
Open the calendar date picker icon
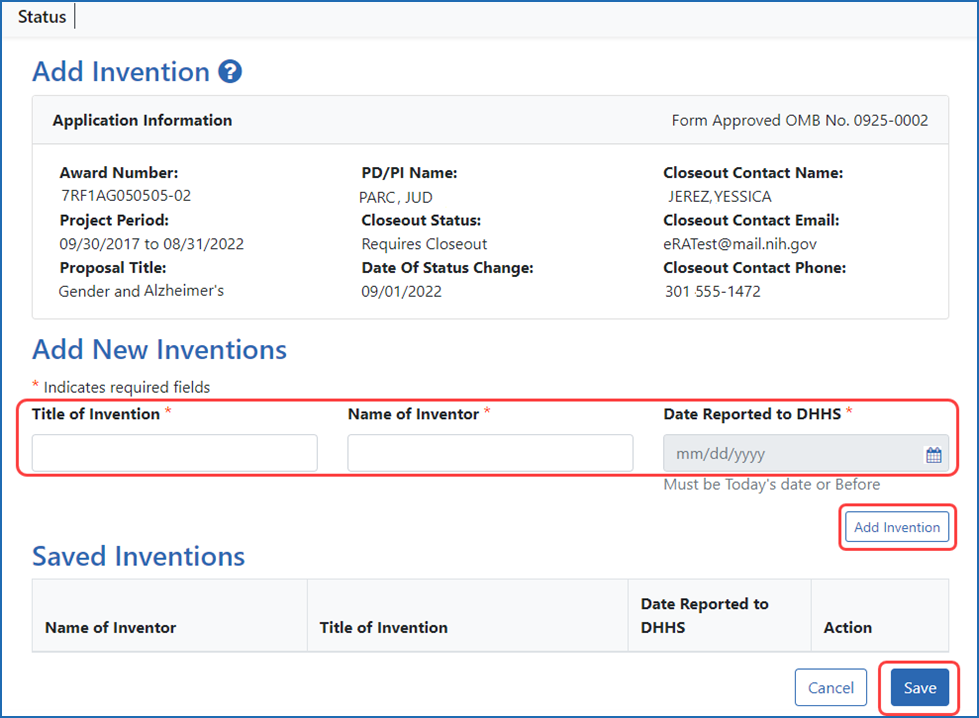point(933,455)
